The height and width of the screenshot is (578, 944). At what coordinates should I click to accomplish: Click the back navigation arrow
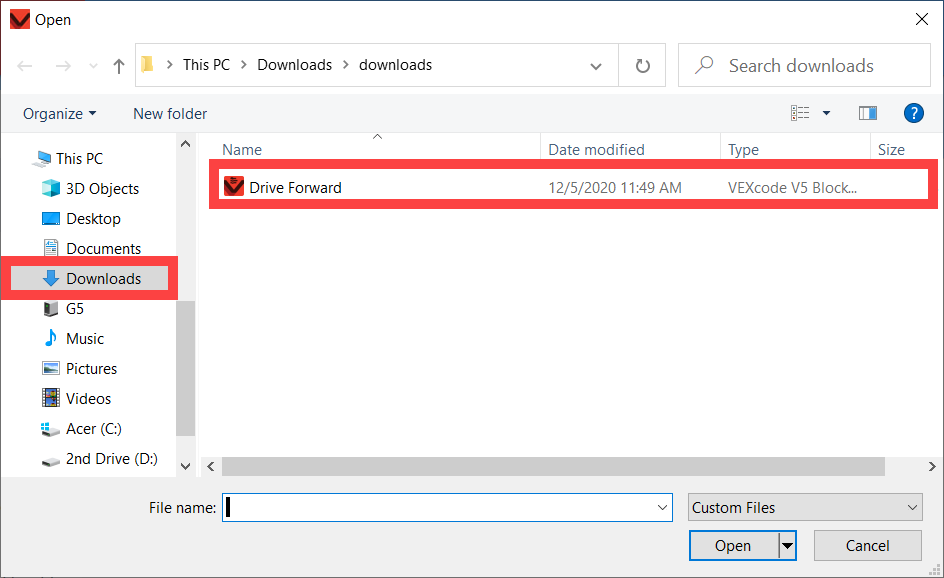pos(24,64)
